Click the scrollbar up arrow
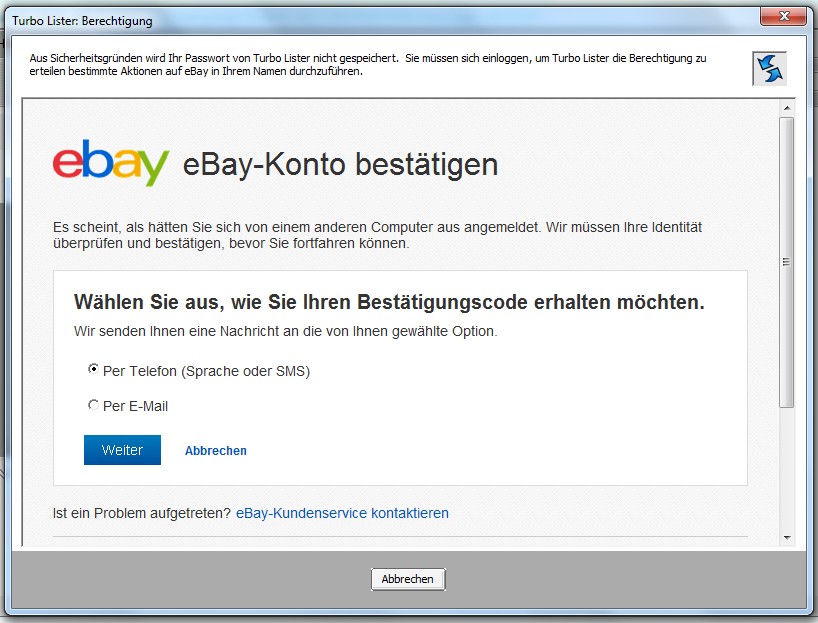The height and width of the screenshot is (623, 818). (787, 107)
